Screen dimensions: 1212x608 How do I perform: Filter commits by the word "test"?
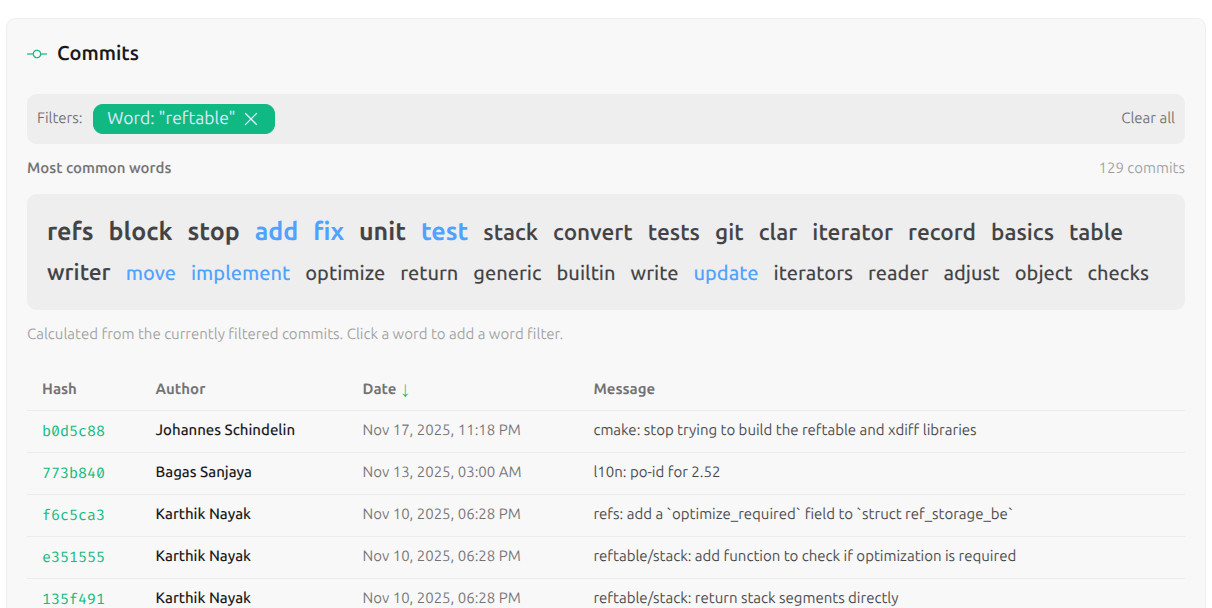[444, 232]
